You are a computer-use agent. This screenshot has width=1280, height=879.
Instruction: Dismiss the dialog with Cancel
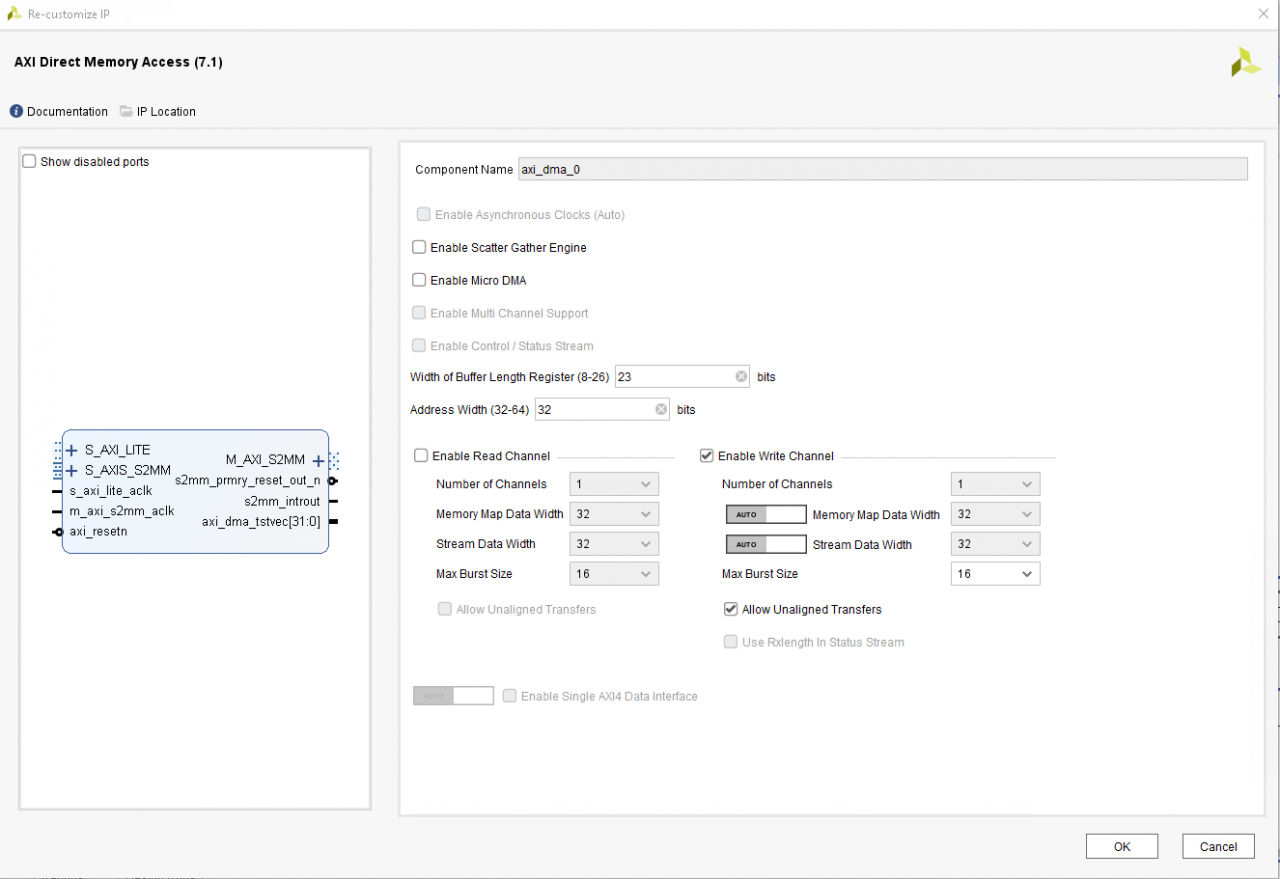click(x=1217, y=845)
